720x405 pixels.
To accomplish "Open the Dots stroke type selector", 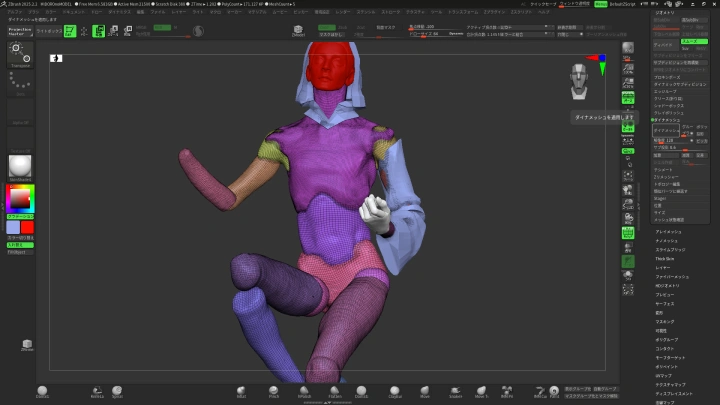I will [x=20, y=83].
